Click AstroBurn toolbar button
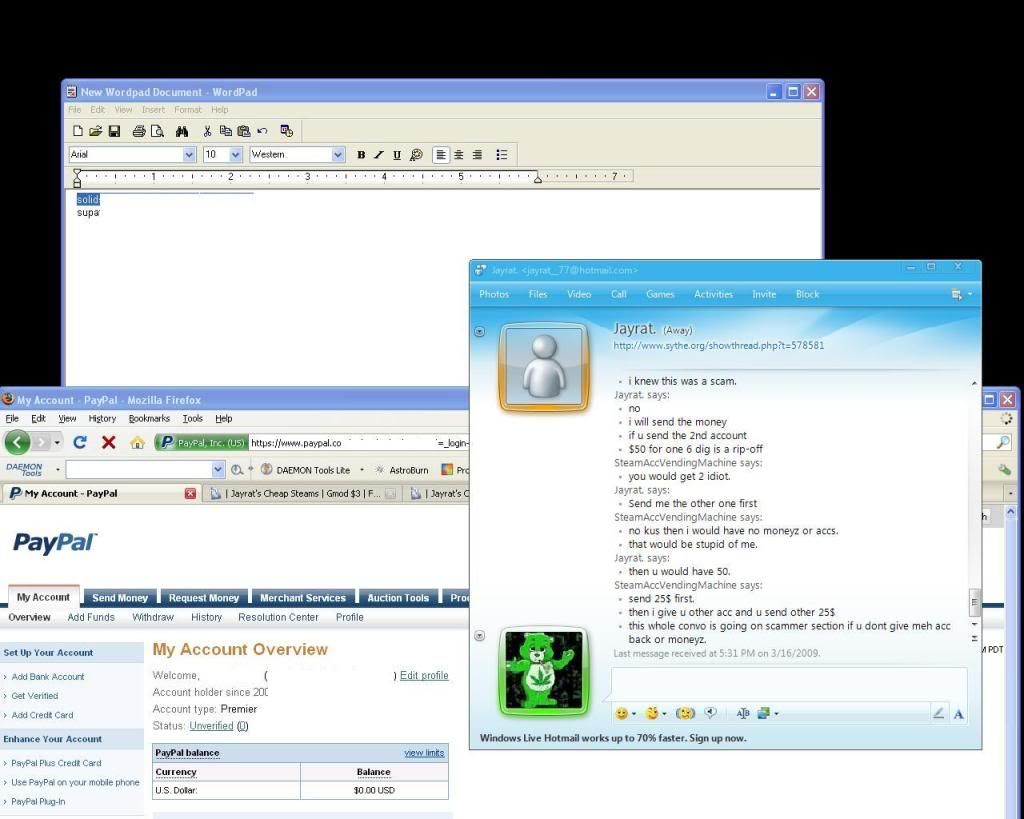Viewport: 1024px width, 819px height. pos(402,470)
